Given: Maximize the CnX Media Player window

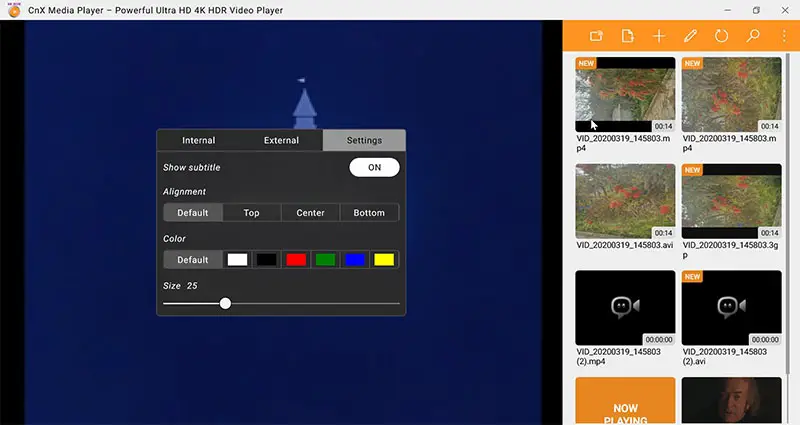Looking at the screenshot, I should click(x=756, y=10).
